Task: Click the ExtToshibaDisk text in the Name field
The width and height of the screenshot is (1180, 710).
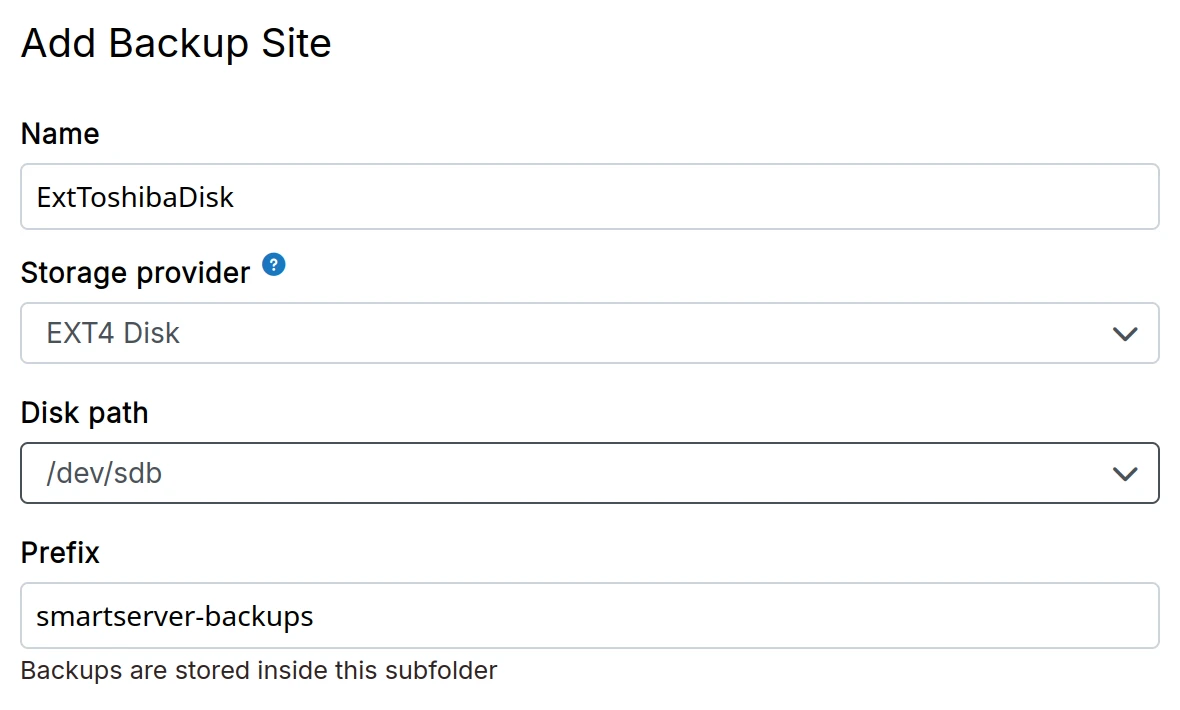Action: point(135,197)
